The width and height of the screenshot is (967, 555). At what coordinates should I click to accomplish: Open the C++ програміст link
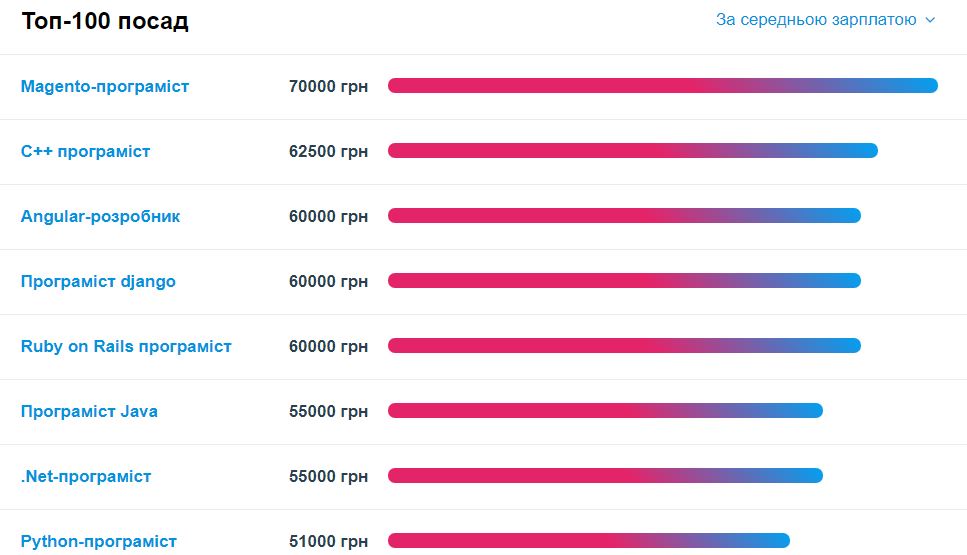pos(85,151)
